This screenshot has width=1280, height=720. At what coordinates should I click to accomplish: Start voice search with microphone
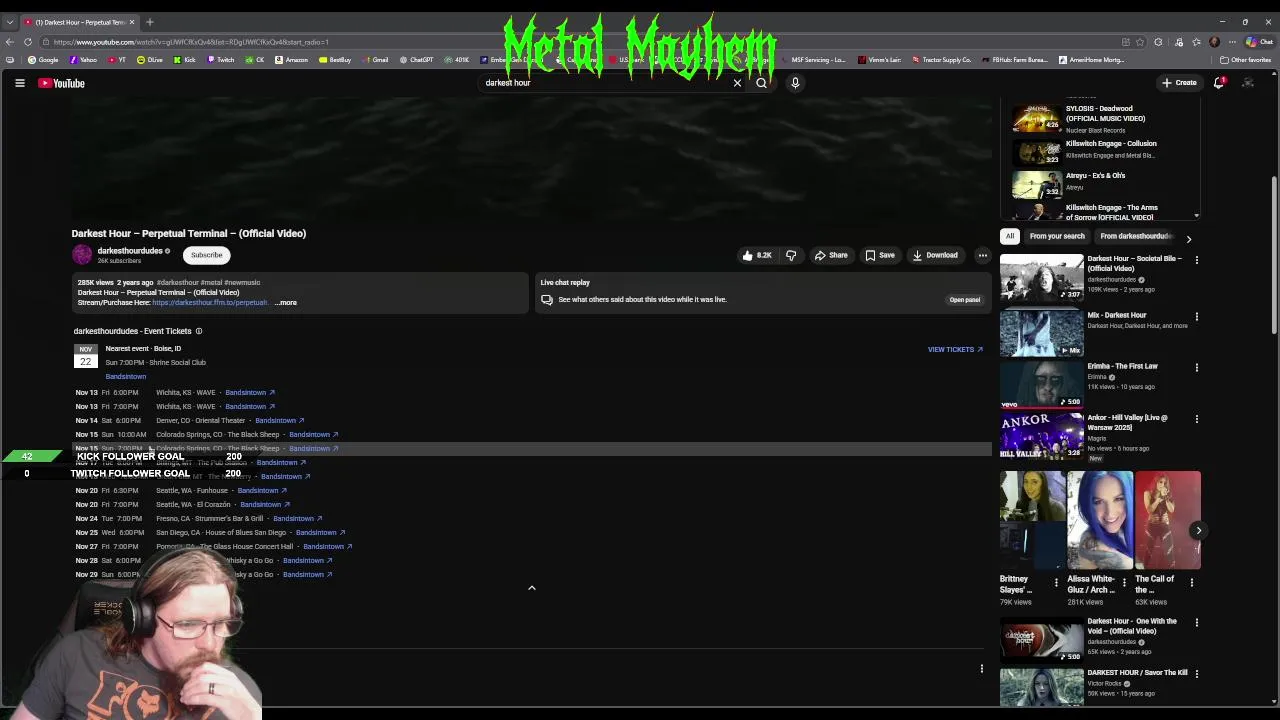tap(795, 83)
